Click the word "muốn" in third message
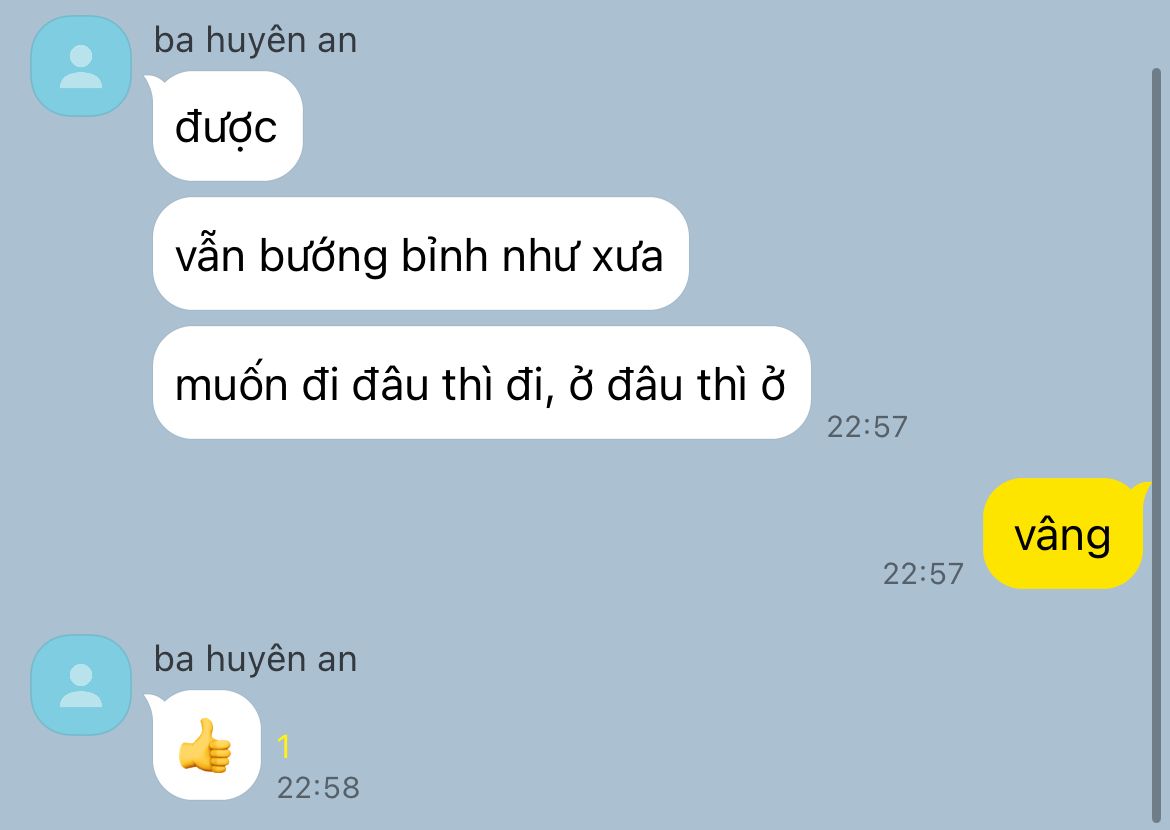This screenshot has width=1170, height=830. (x=231, y=384)
